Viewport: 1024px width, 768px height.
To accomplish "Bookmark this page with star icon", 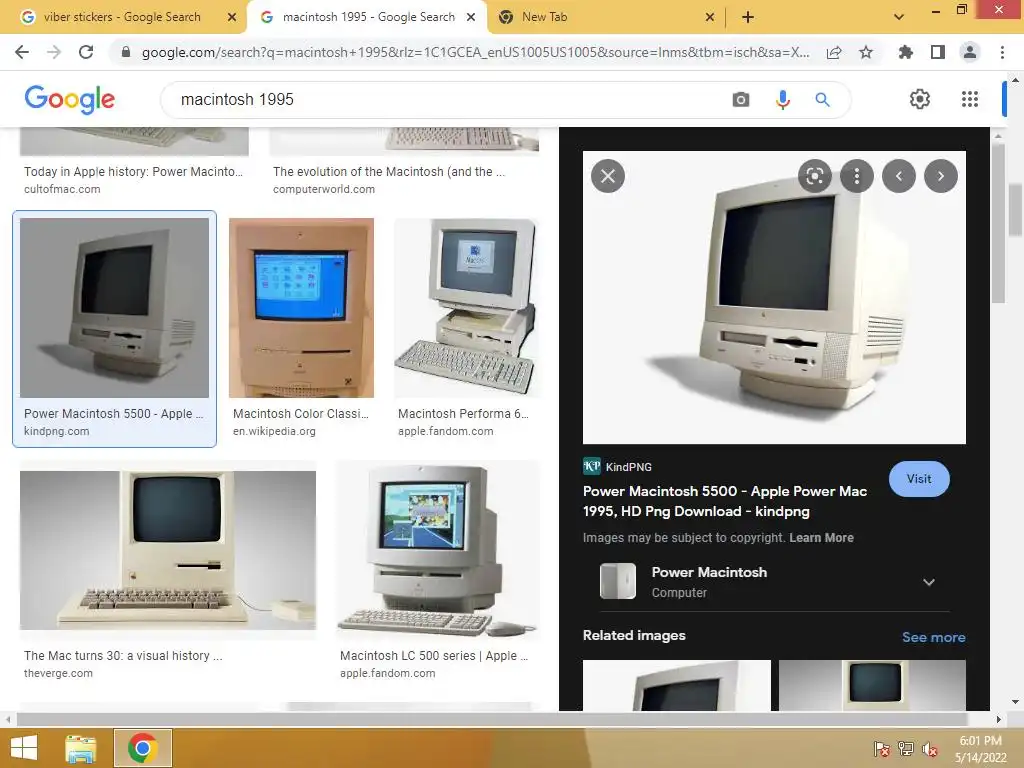I will 866,52.
